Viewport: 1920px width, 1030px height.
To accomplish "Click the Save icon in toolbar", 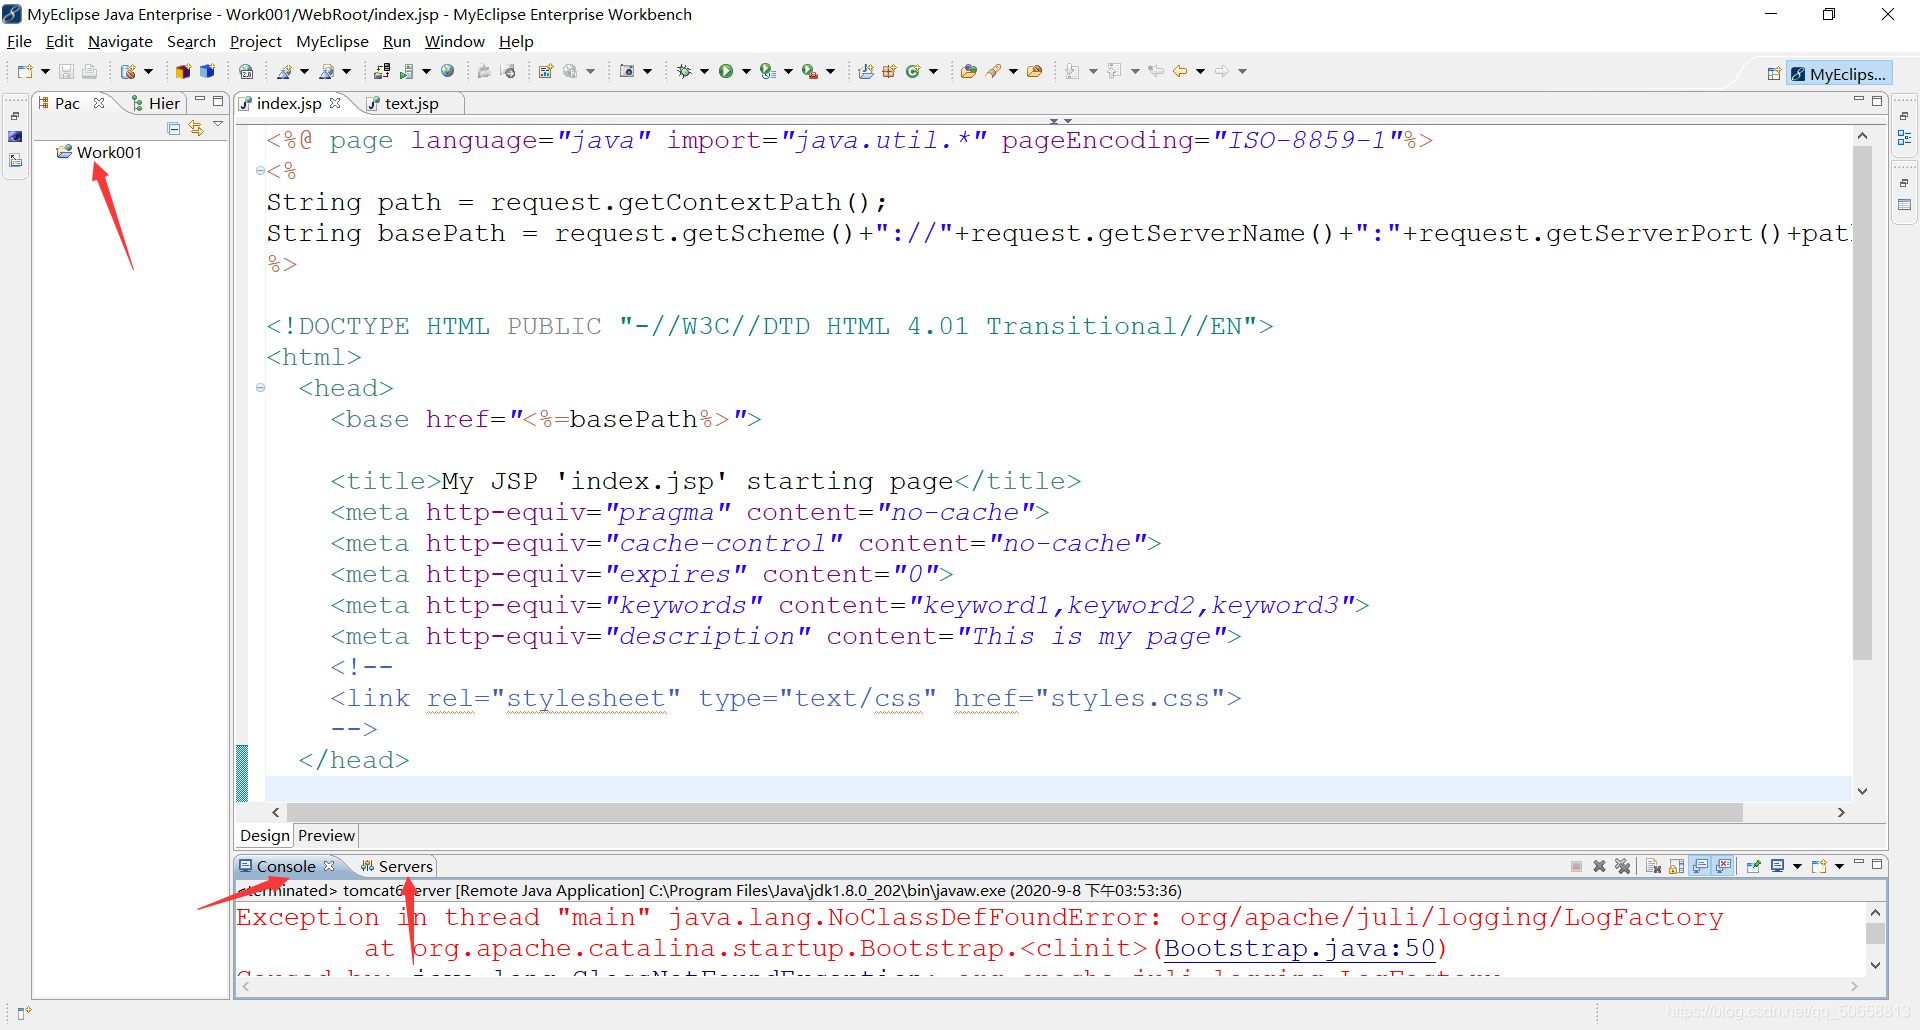I will point(66,71).
